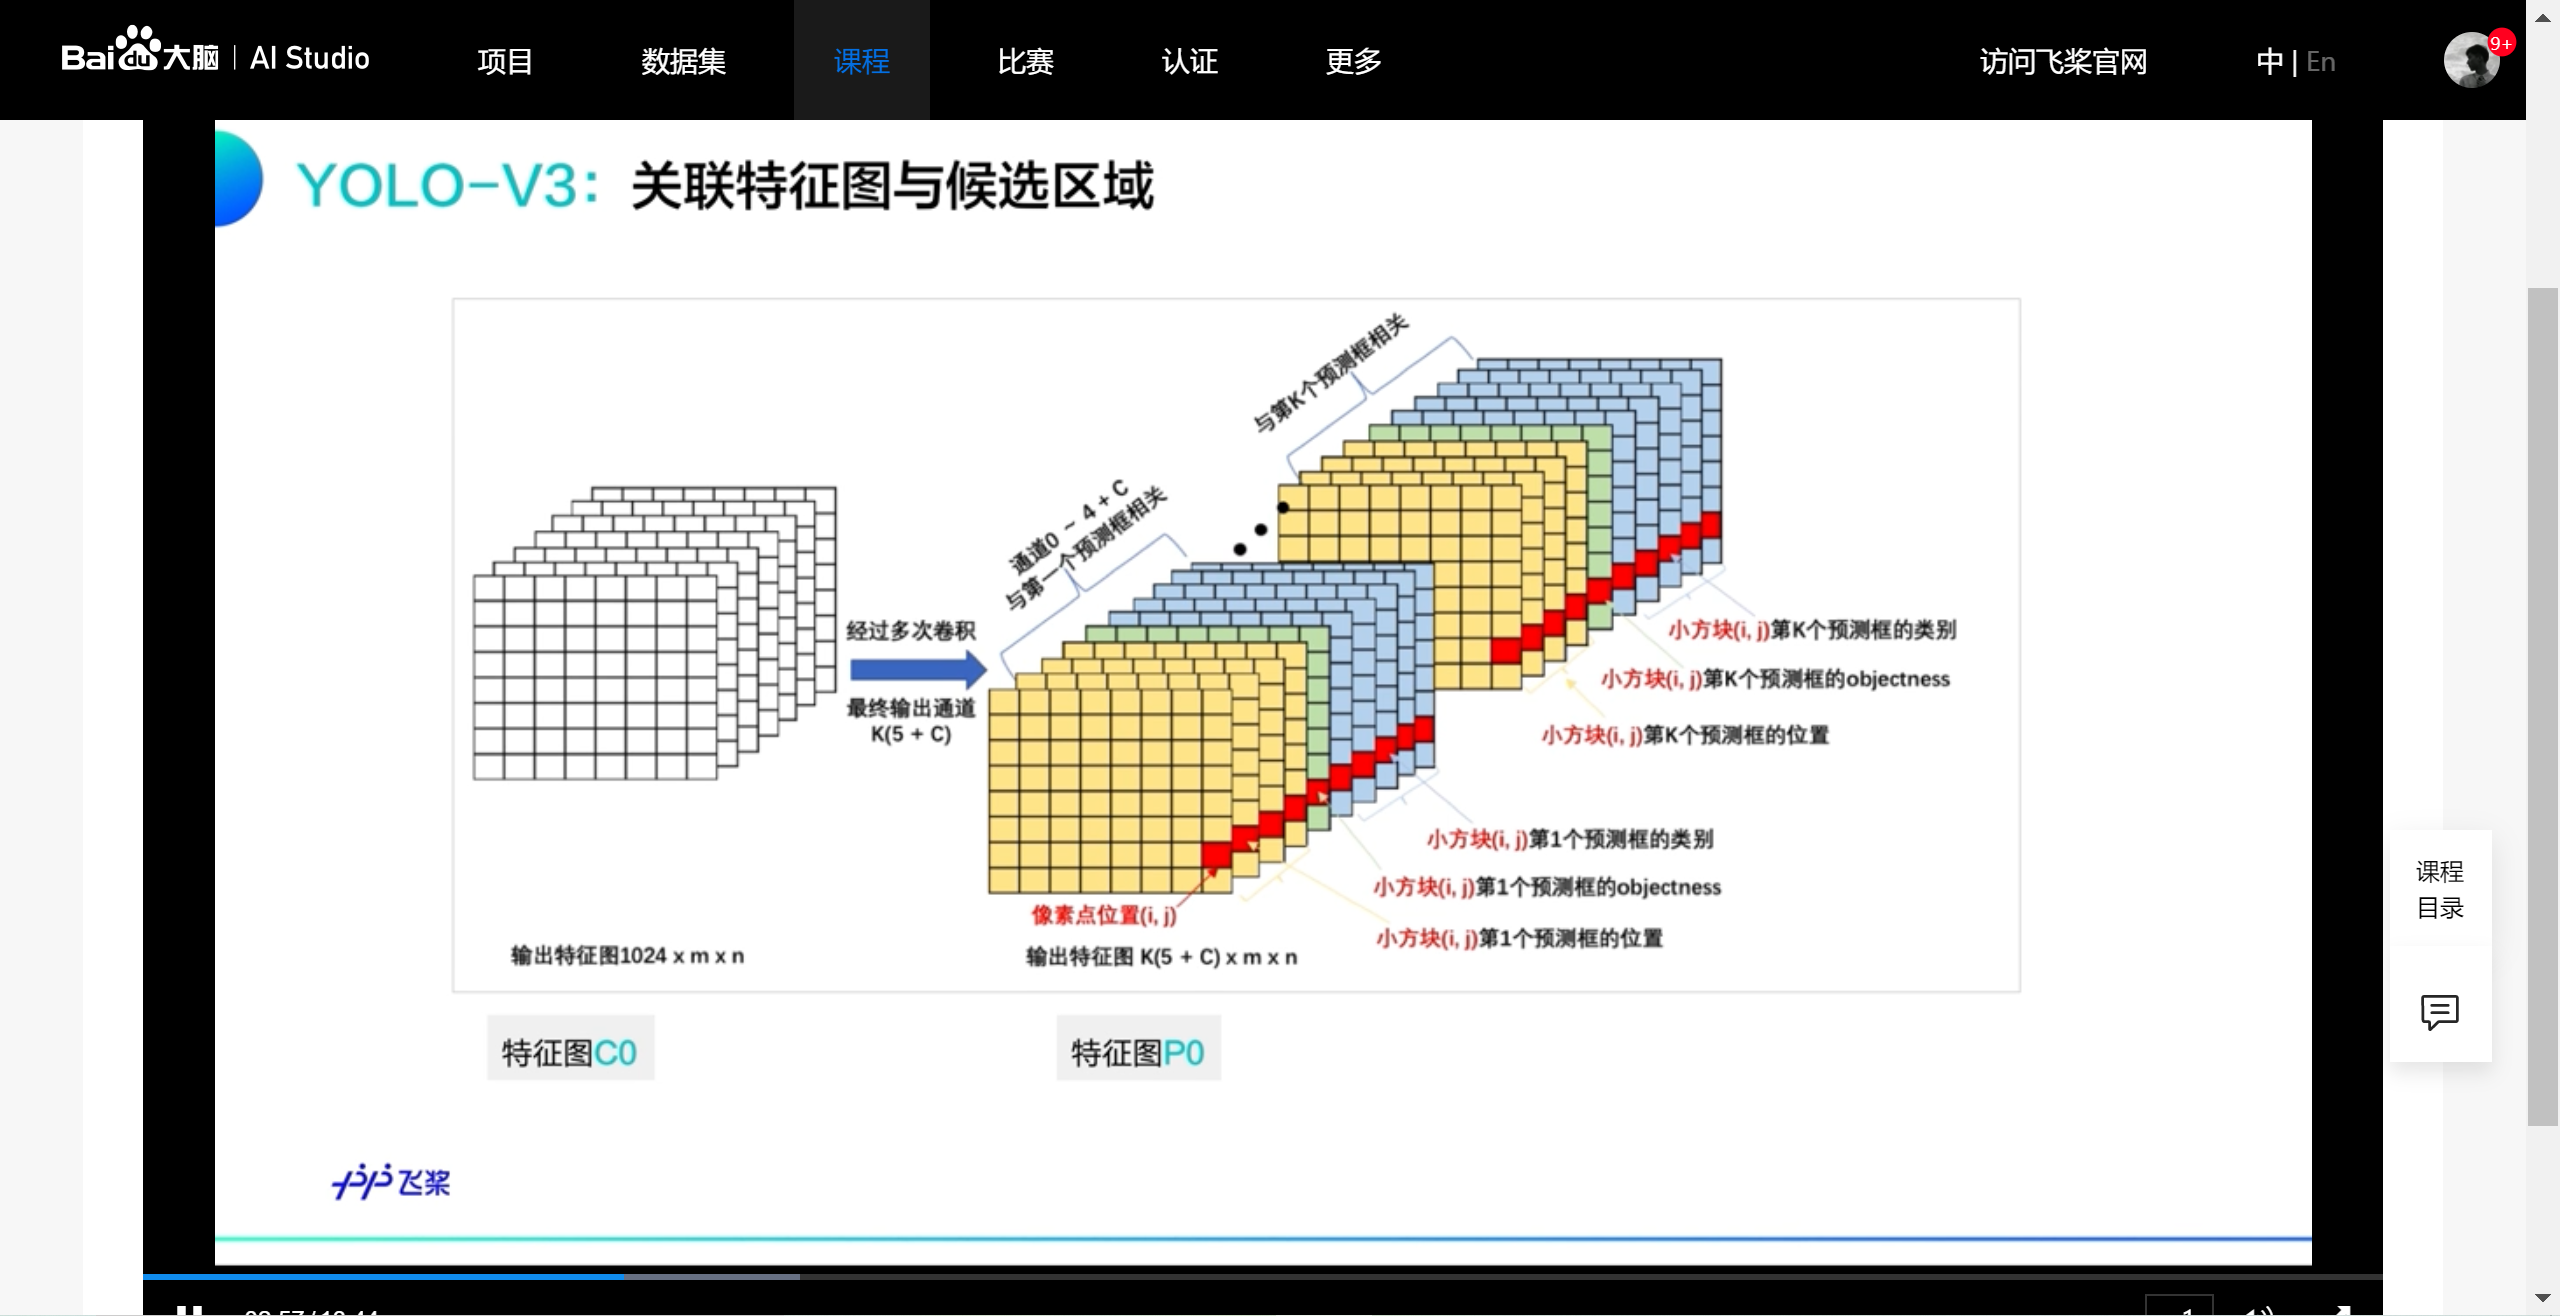Image resolution: width=2560 pixels, height=1316 pixels.
Task: Open the 更多 menu
Action: click(x=1353, y=62)
